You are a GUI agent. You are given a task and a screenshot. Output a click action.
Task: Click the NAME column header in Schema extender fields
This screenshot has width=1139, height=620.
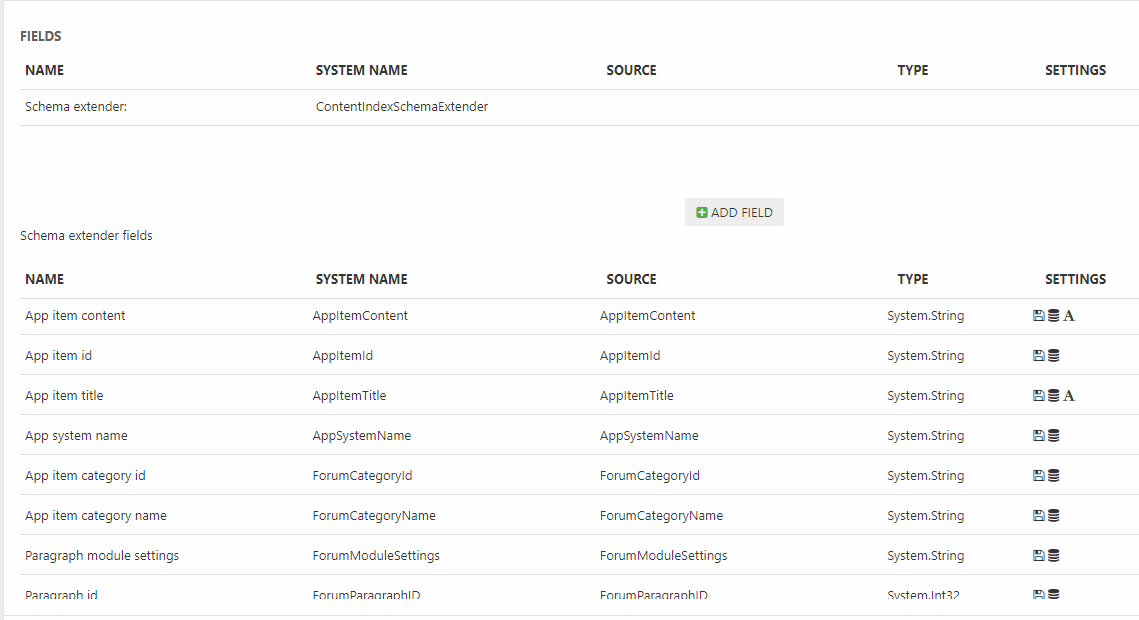click(x=44, y=279)
